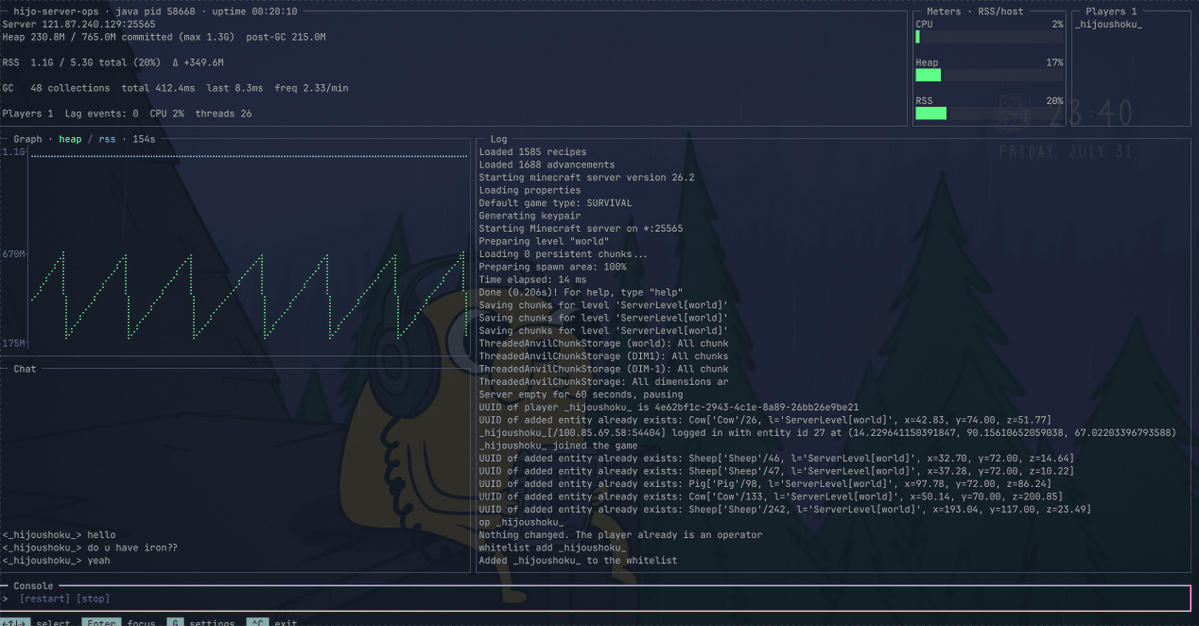This screenshot has height=626, width=1199.
Task: Click the ^C exit key hint
Action: (x=271, y=621)
